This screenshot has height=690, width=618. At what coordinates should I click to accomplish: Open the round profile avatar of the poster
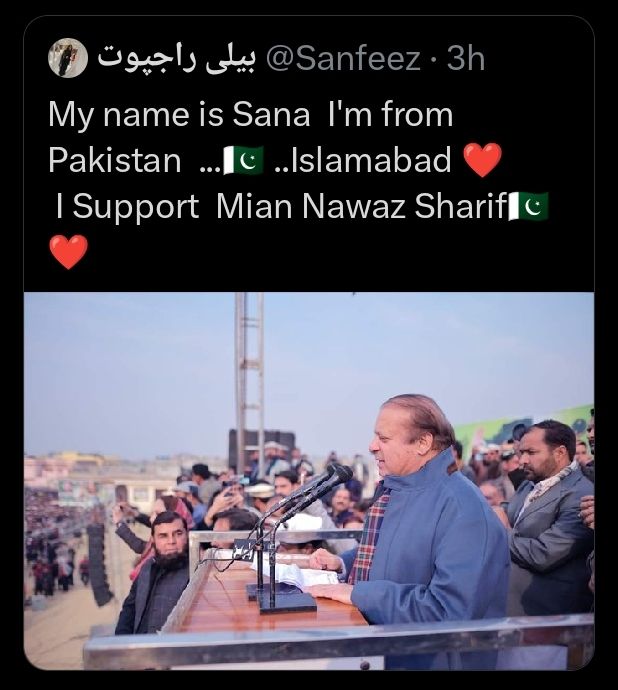67,58
